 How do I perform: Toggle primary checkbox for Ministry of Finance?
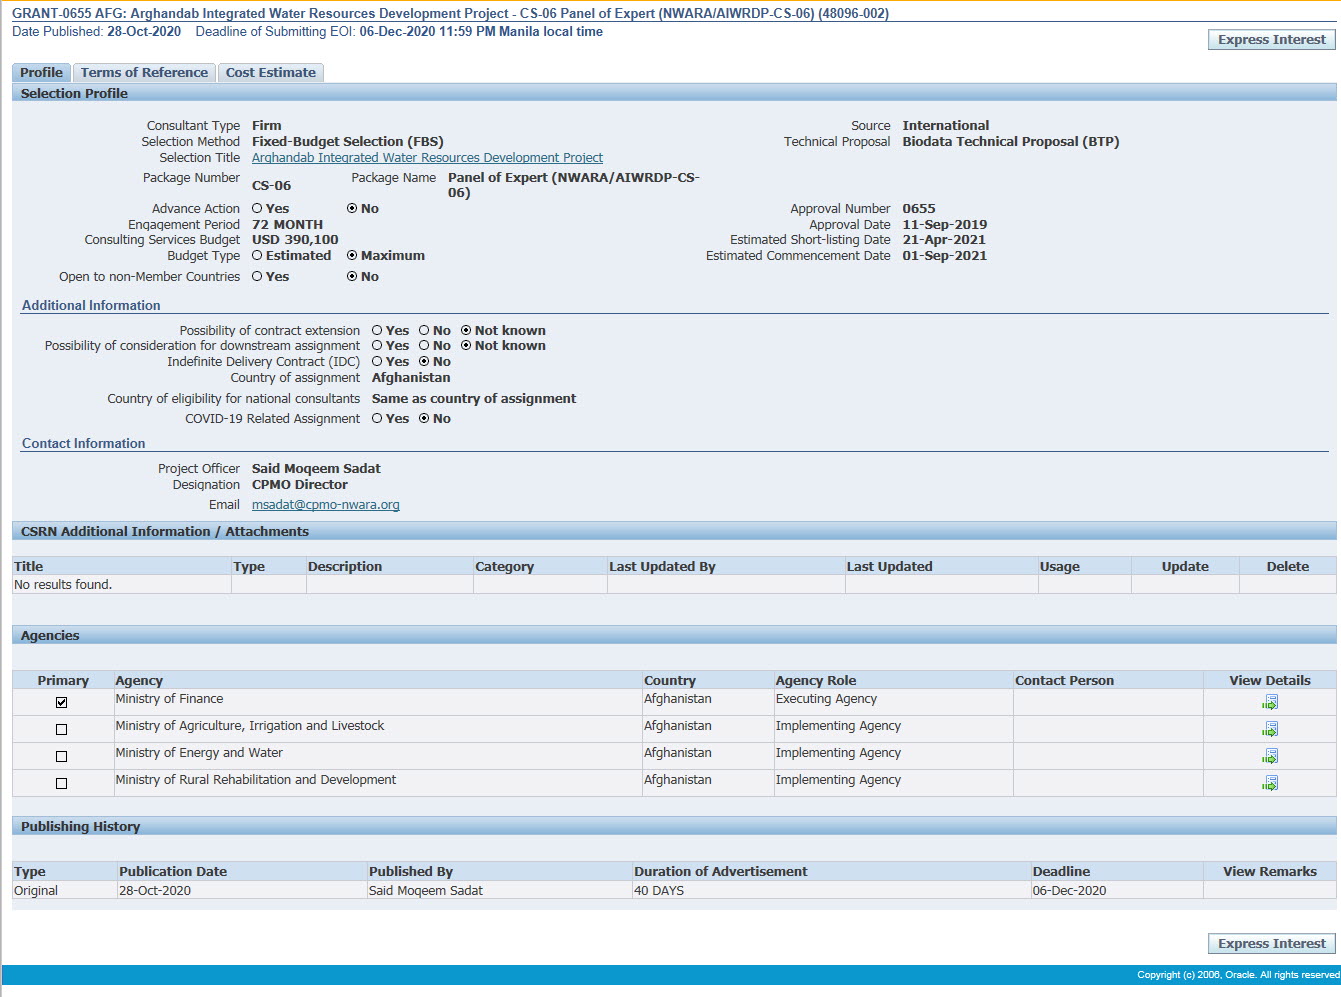point(62,703)
